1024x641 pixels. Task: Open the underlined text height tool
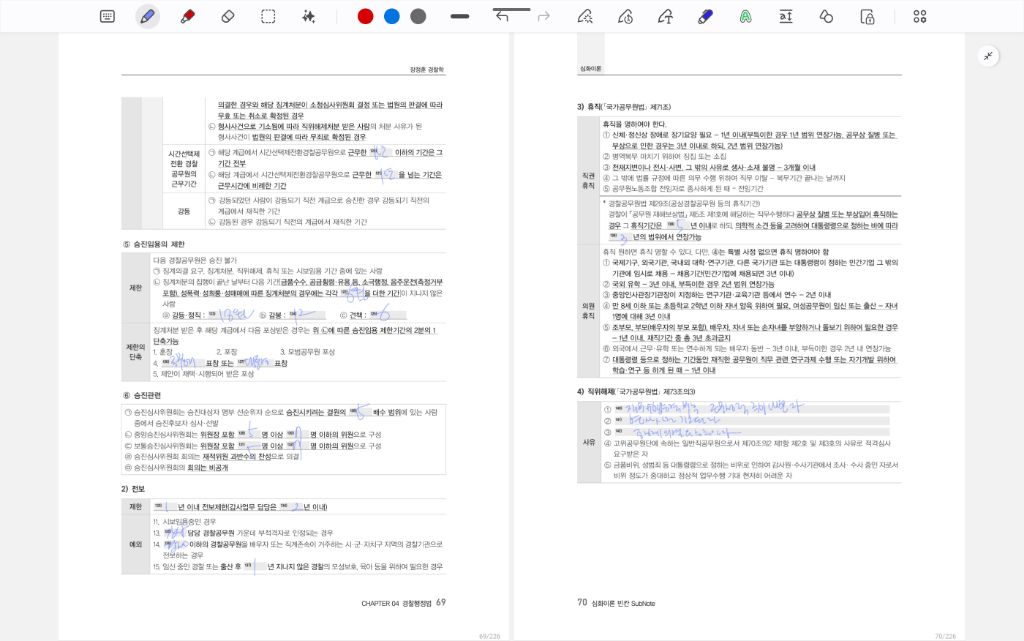pos(786,16)
